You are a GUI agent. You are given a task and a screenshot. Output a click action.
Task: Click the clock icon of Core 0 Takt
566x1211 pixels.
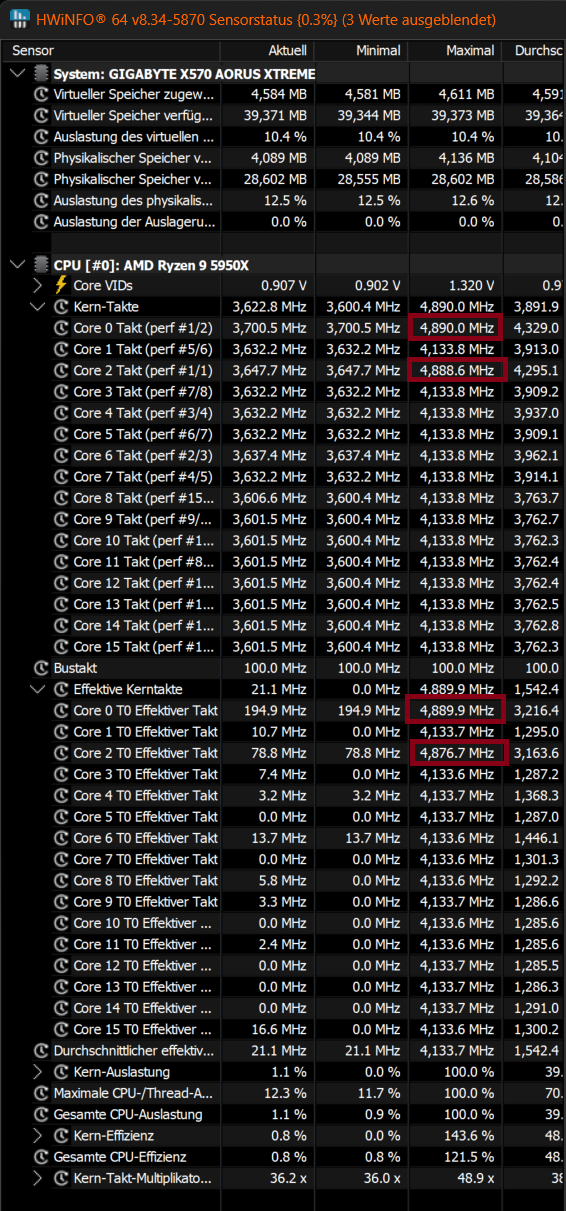pos(61,328)
